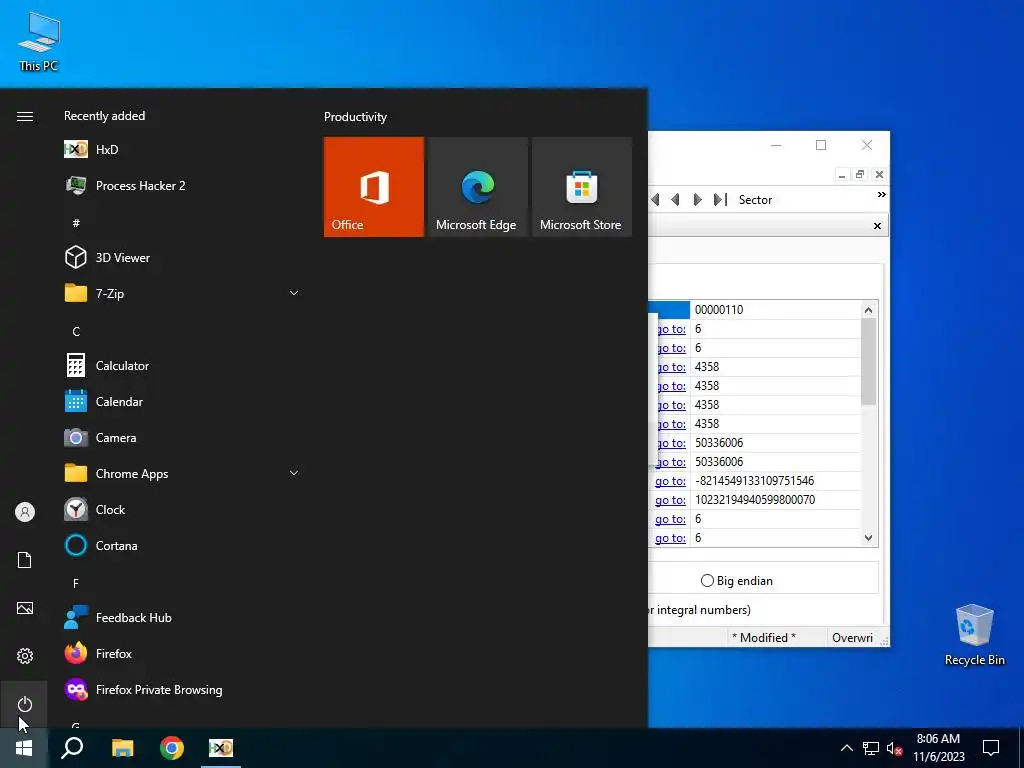Click the muted volume tray icon
This screenshot has height=768, width=1024.
[894, 748]
